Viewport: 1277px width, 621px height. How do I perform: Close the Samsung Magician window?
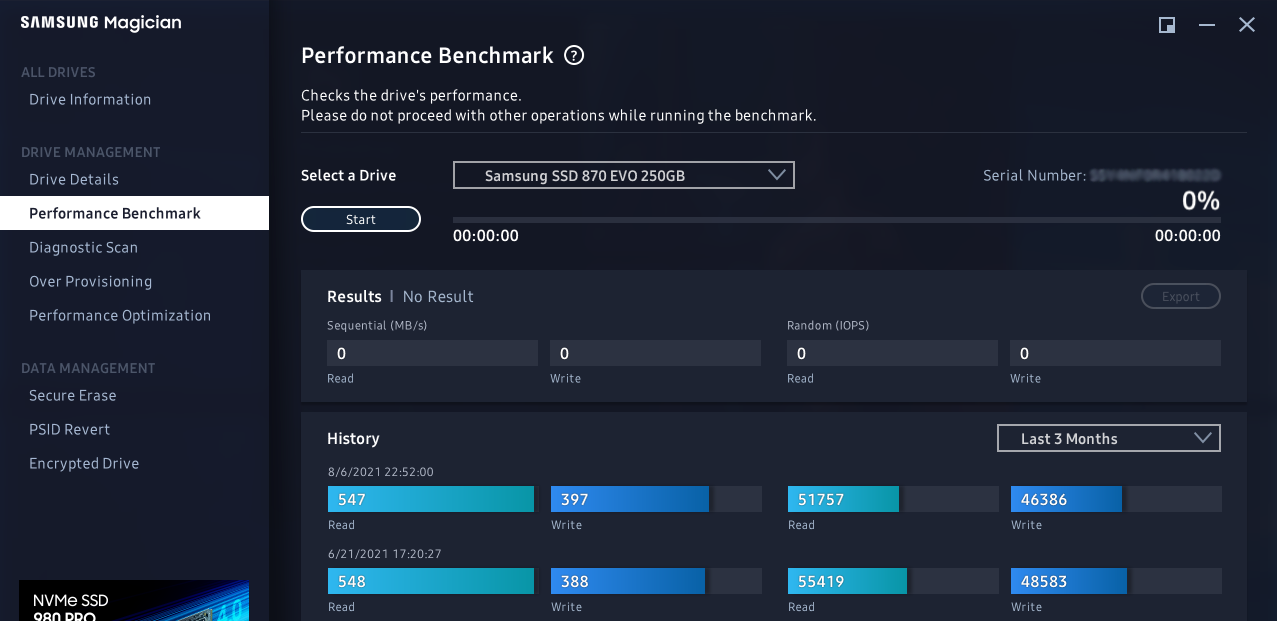point(1247,25)
